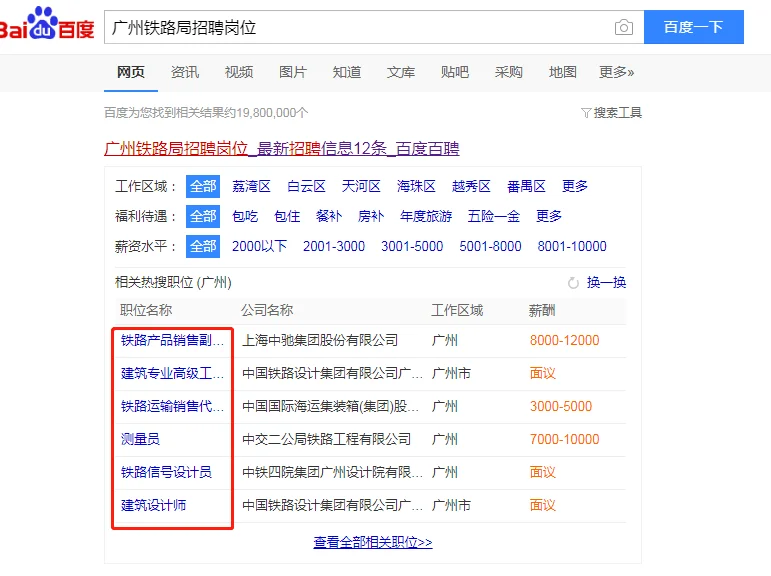Viewport: 771px width, 576px height.
Task: Filter work area by 番禺区
Action: click(x=527, y=186)
